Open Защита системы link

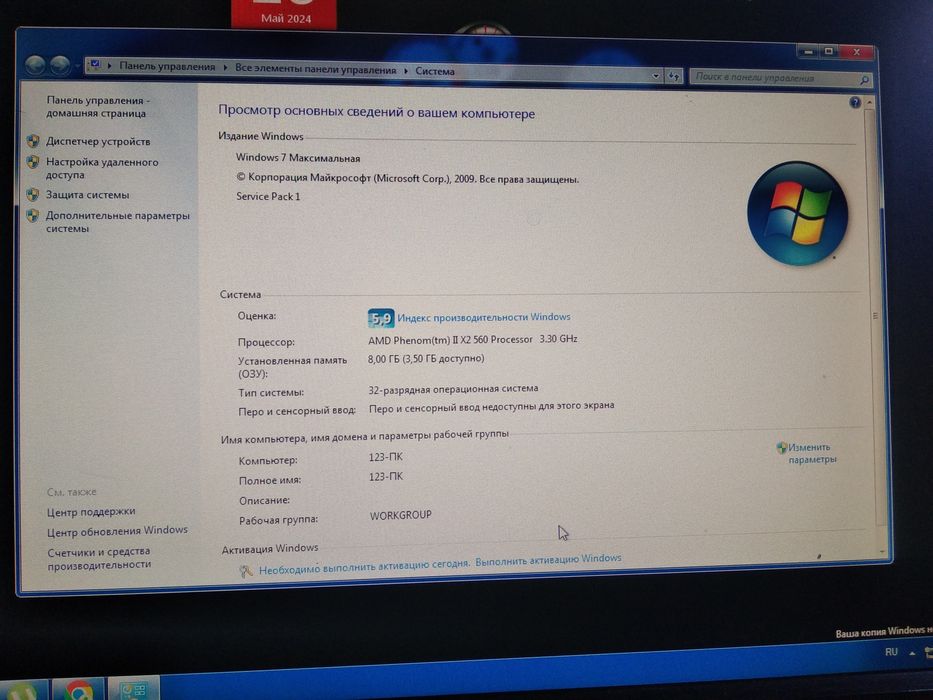tap(87, 195)
